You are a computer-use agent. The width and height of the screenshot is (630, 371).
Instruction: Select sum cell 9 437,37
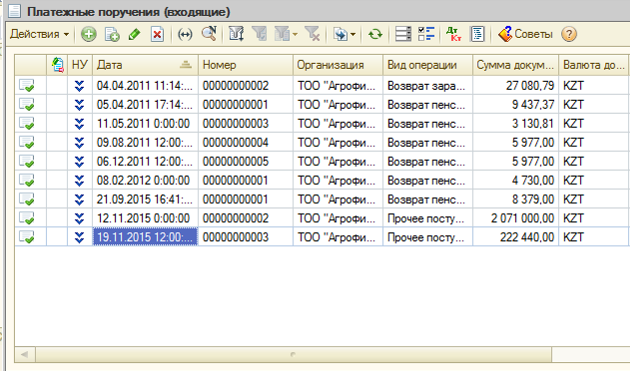point(515,105)
